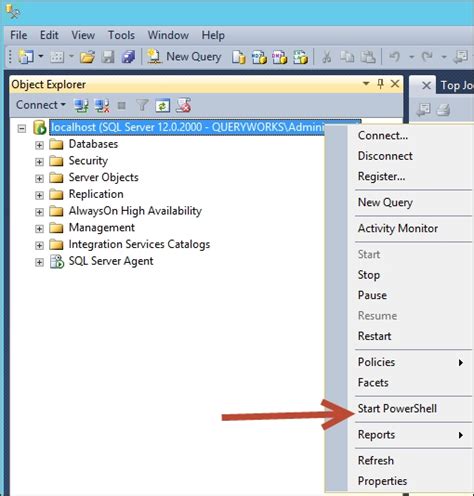Open Properties from the context menu
This screenshot has width=474, height=496.
click(382, 481)
